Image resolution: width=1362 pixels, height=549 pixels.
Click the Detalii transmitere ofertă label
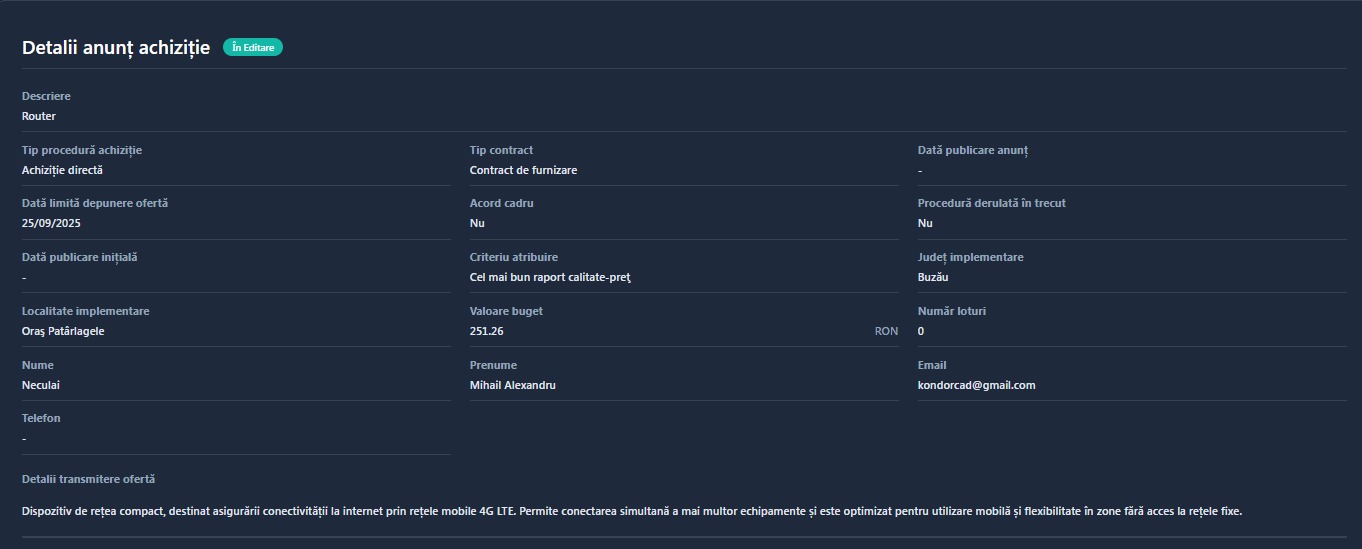[x=88, y=480]
